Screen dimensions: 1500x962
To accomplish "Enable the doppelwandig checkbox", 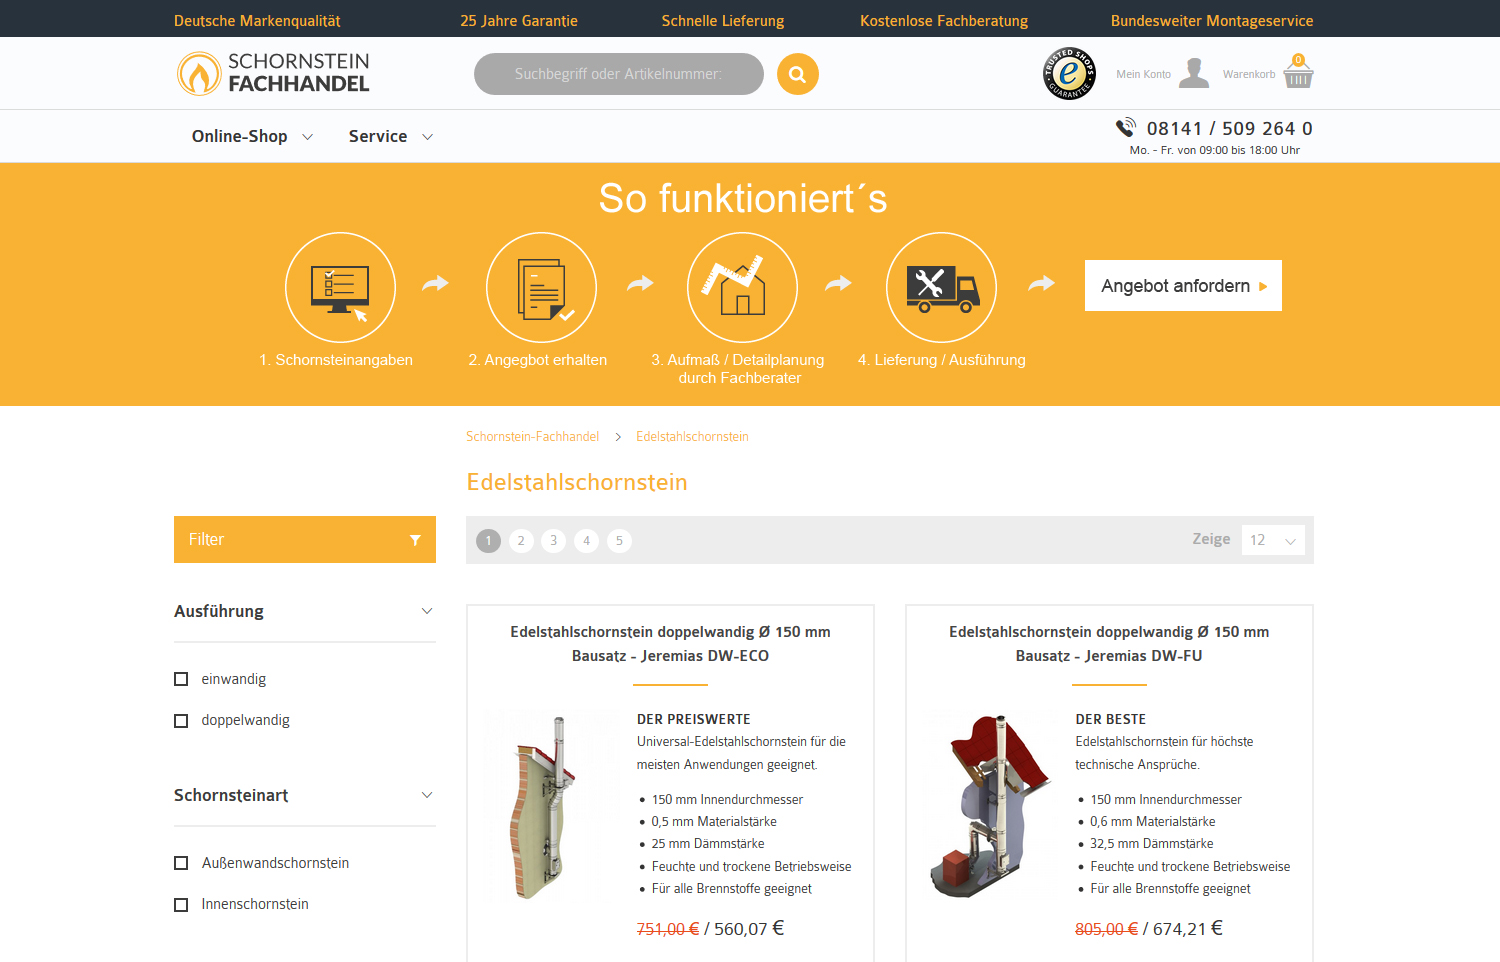I will pos(181,720).
